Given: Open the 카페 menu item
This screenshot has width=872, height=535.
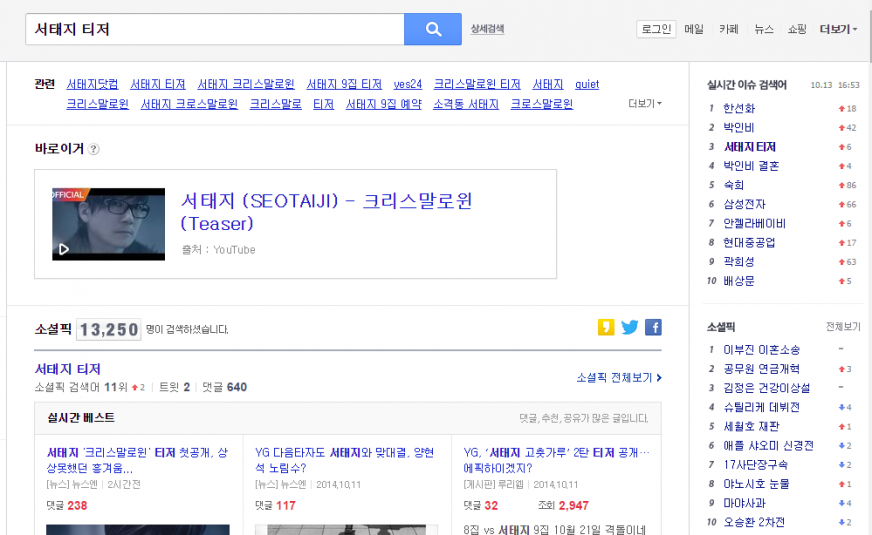Looking at the screenshot, I should pyautogui.click(x=729, y=29).
